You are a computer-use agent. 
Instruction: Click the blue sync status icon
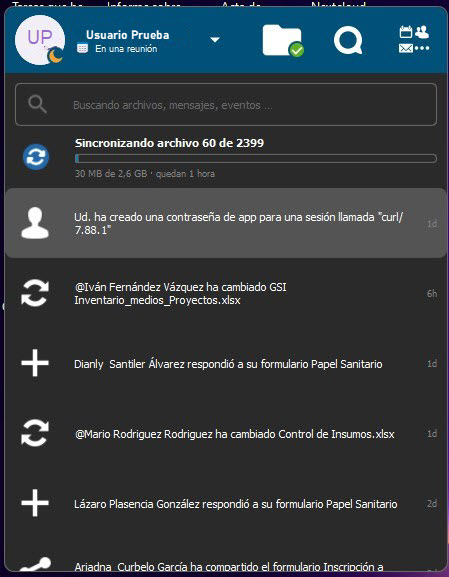36,157
